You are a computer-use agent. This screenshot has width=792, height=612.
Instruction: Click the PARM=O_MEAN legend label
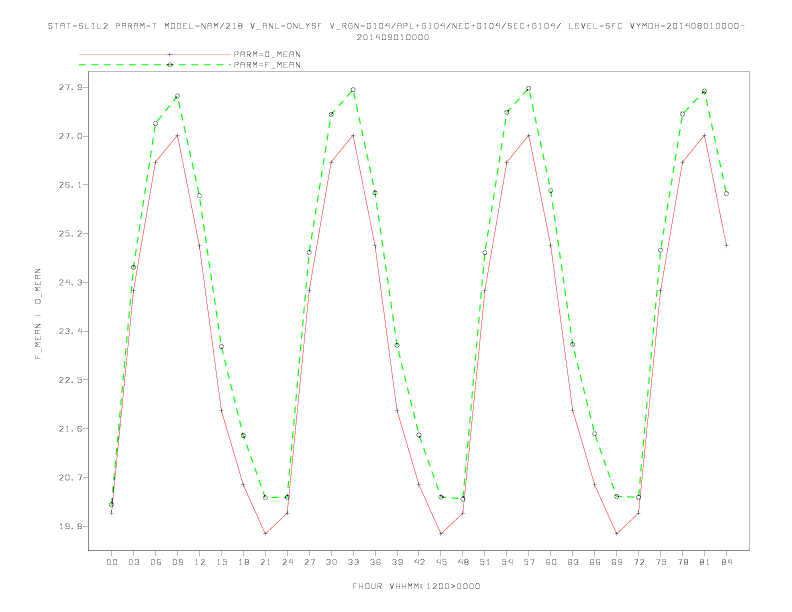[267, 54]
